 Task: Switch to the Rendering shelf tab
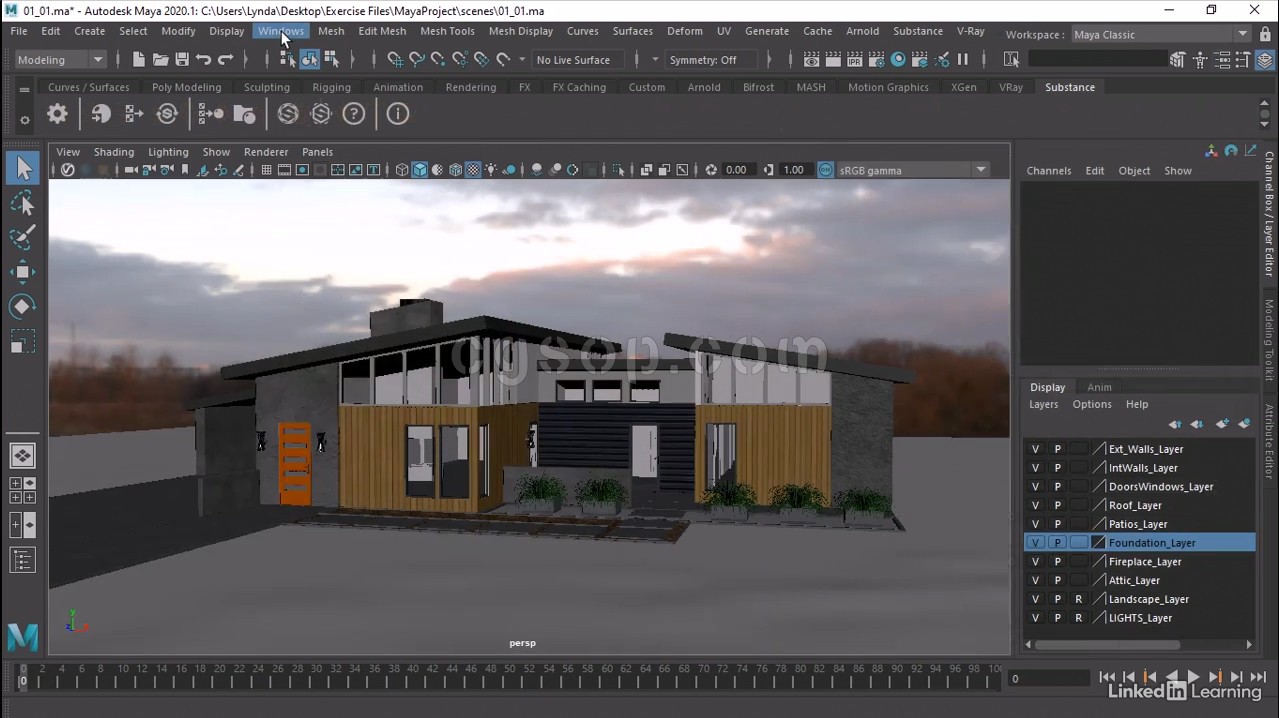point(470,87)
